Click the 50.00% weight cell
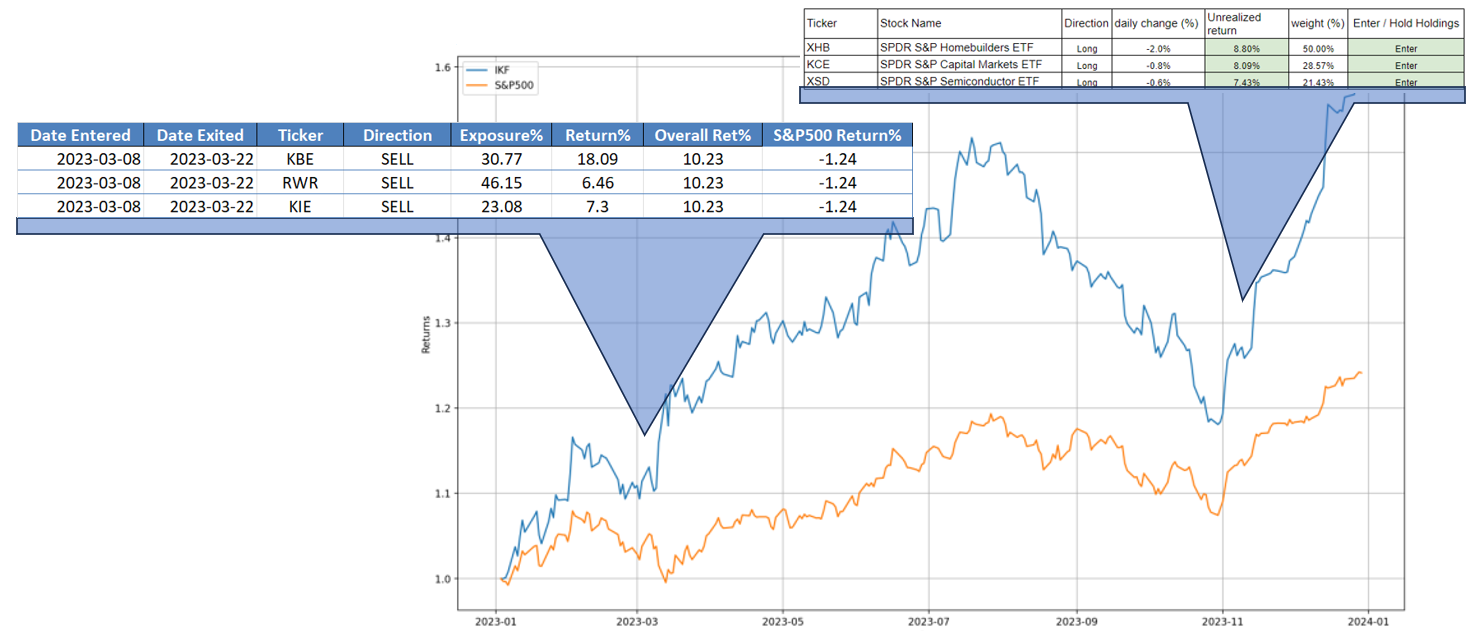 click(1318, 47)
